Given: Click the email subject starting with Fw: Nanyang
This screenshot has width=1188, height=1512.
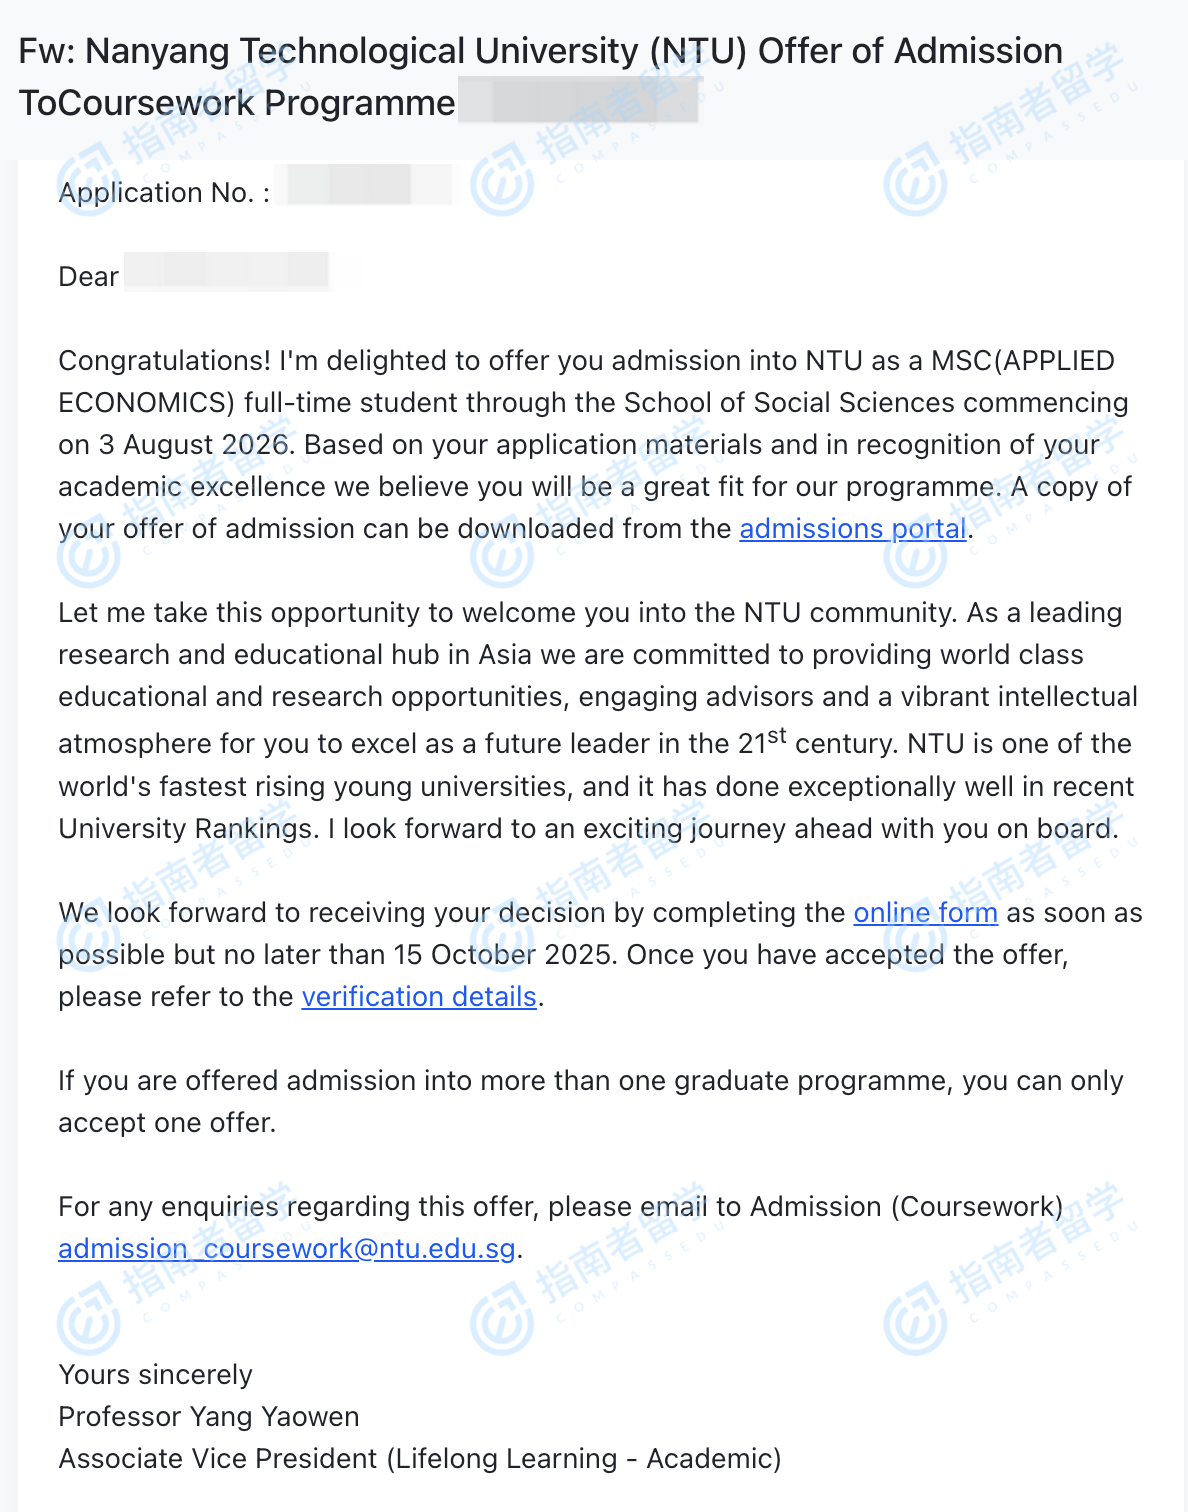Looking at the screenshot, I should [540, 52].
